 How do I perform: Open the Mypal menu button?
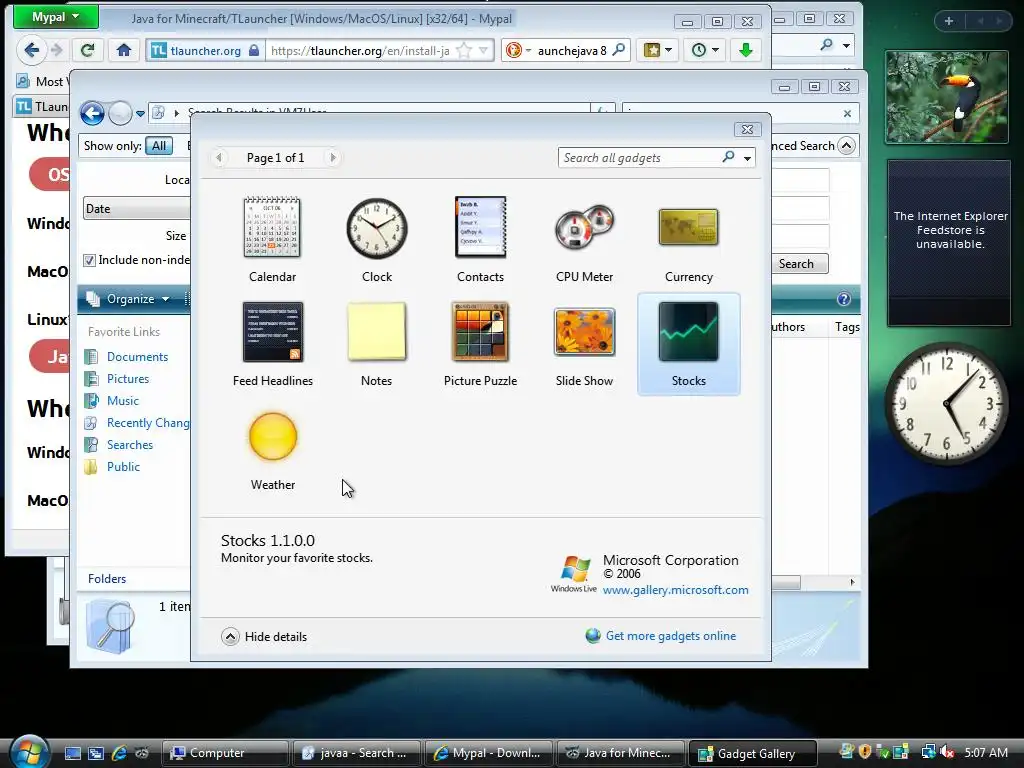56,16
